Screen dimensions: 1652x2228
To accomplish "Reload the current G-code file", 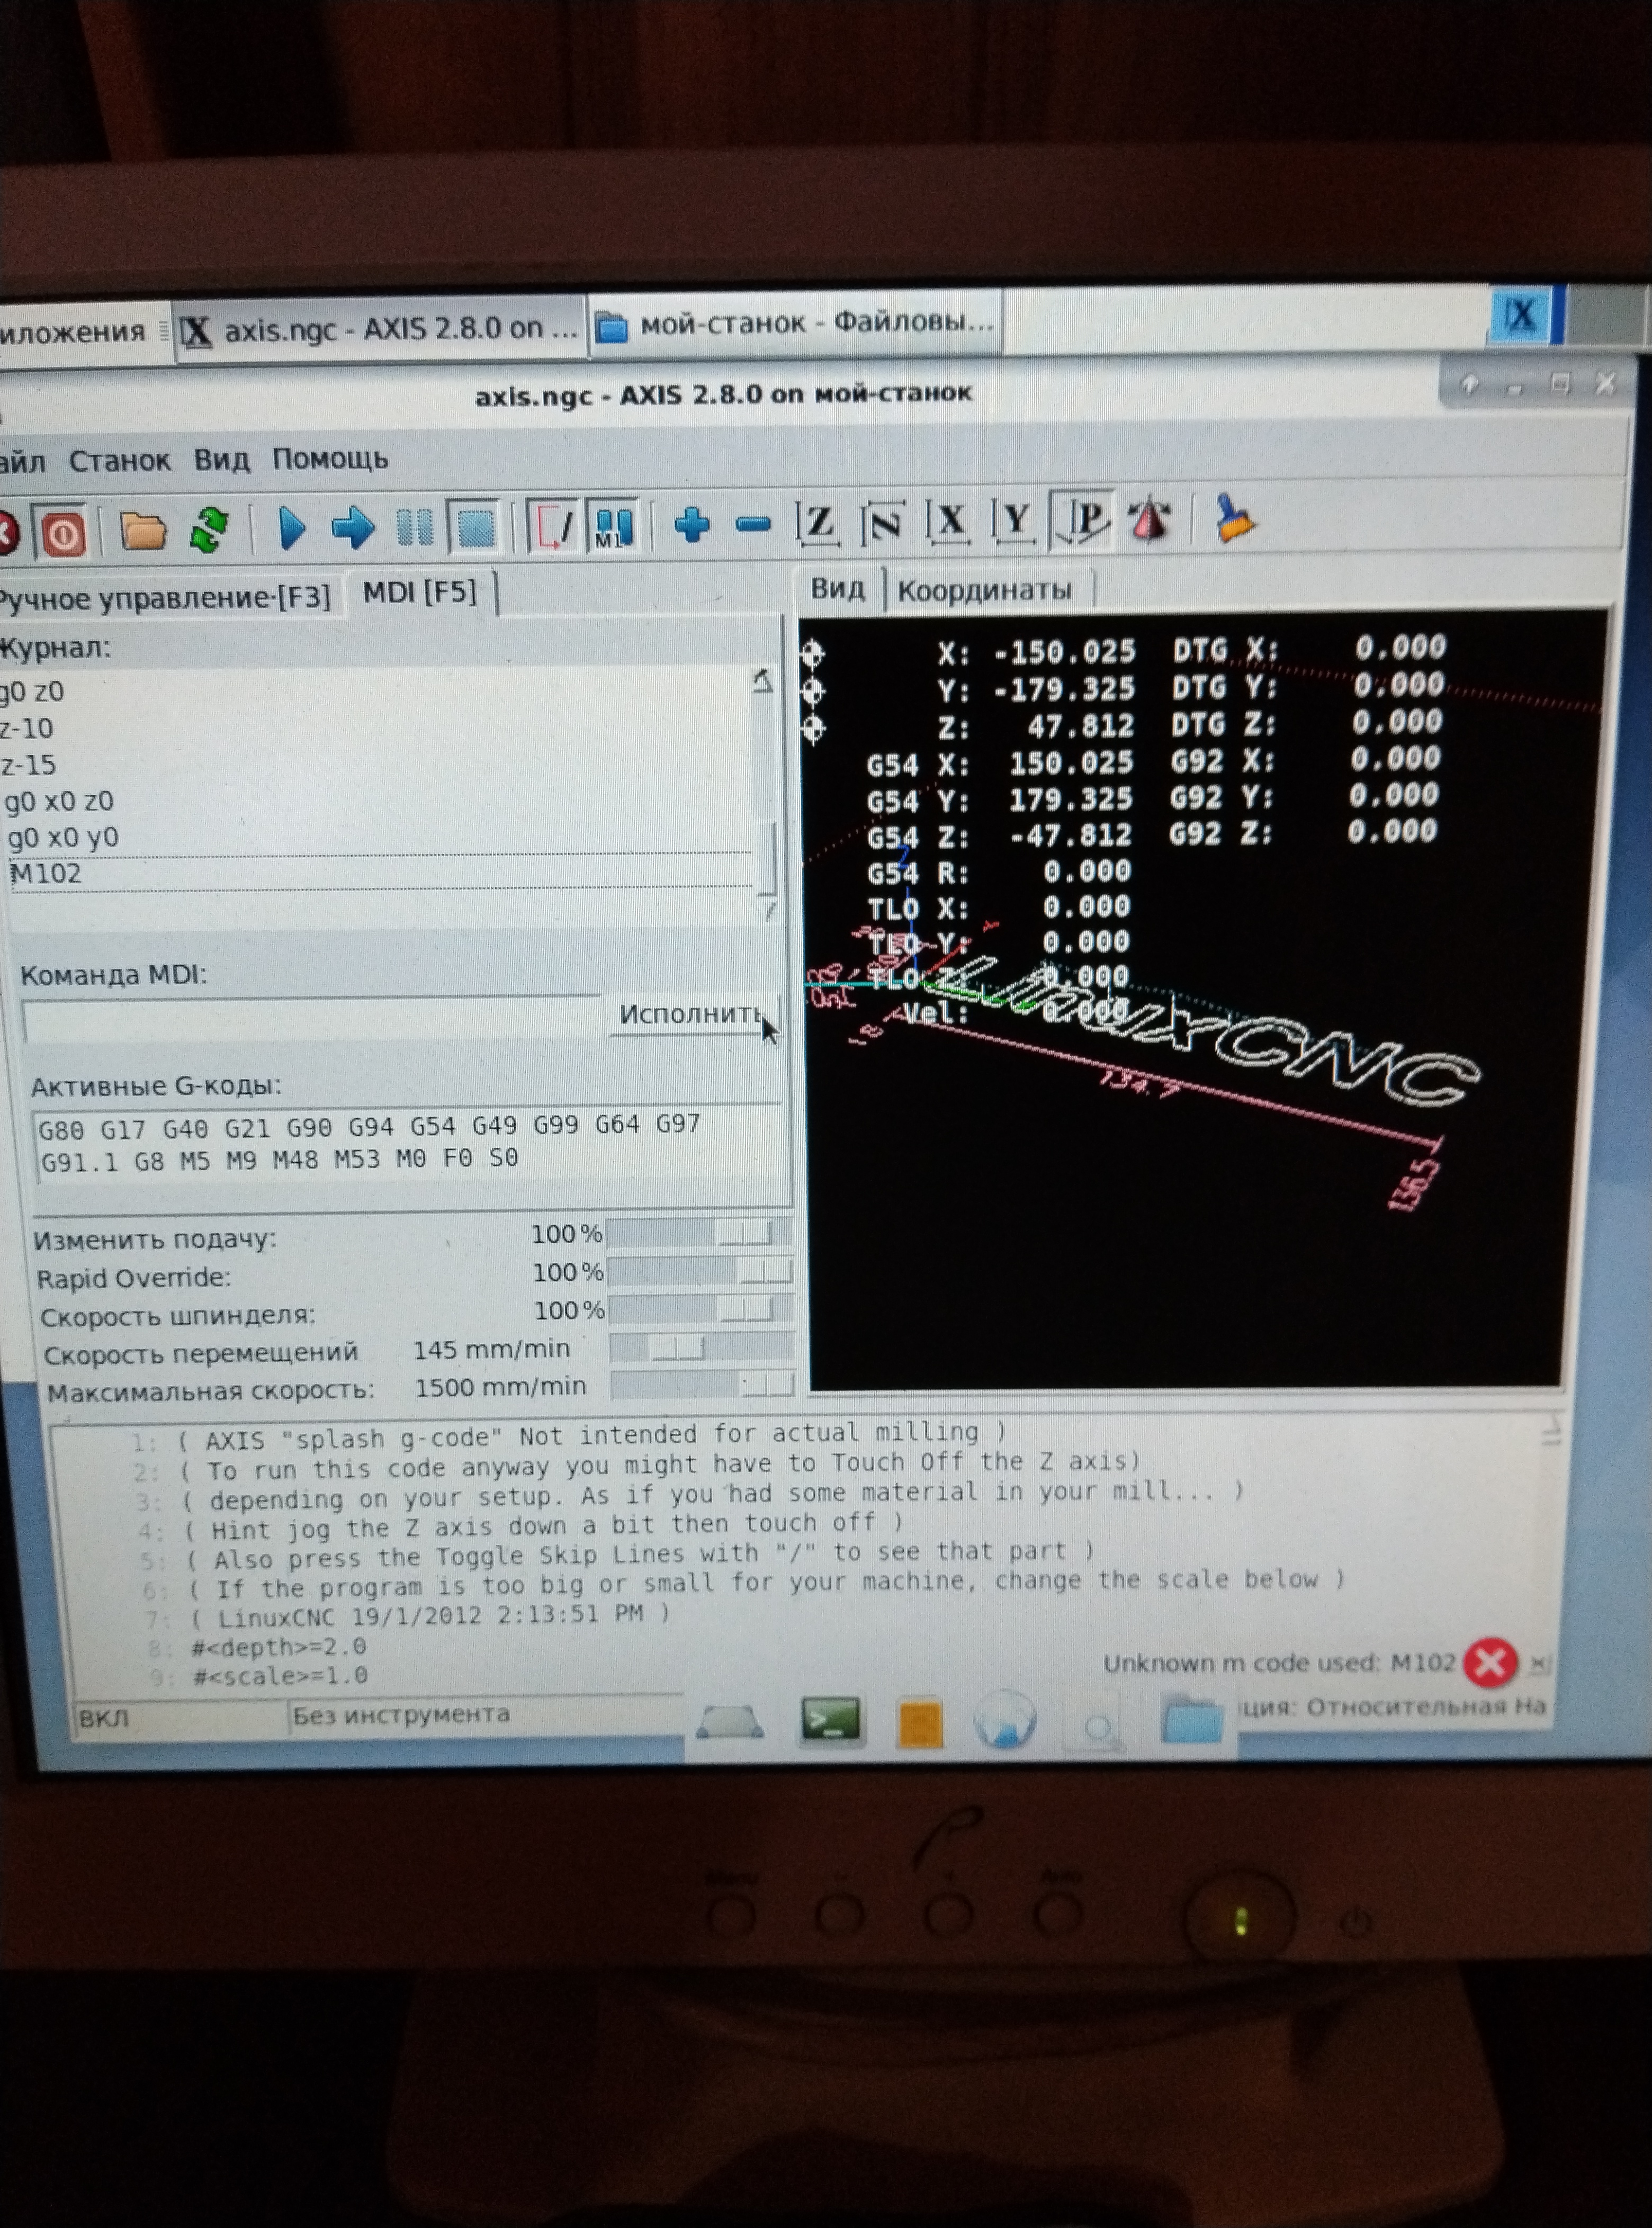I will coord(208,530).
